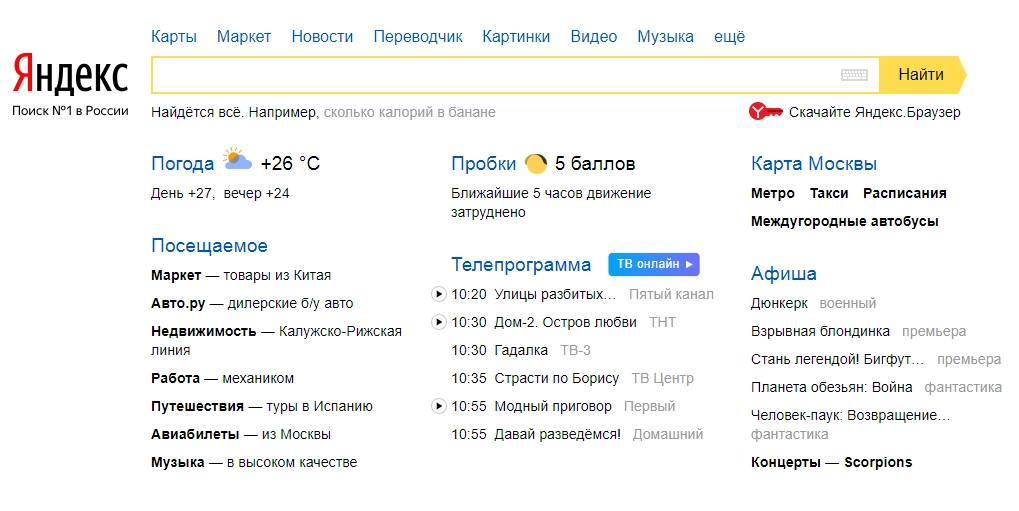1019x511 pixels.
Task: Focus the Яндекс search input field
Action: [495, 75]
